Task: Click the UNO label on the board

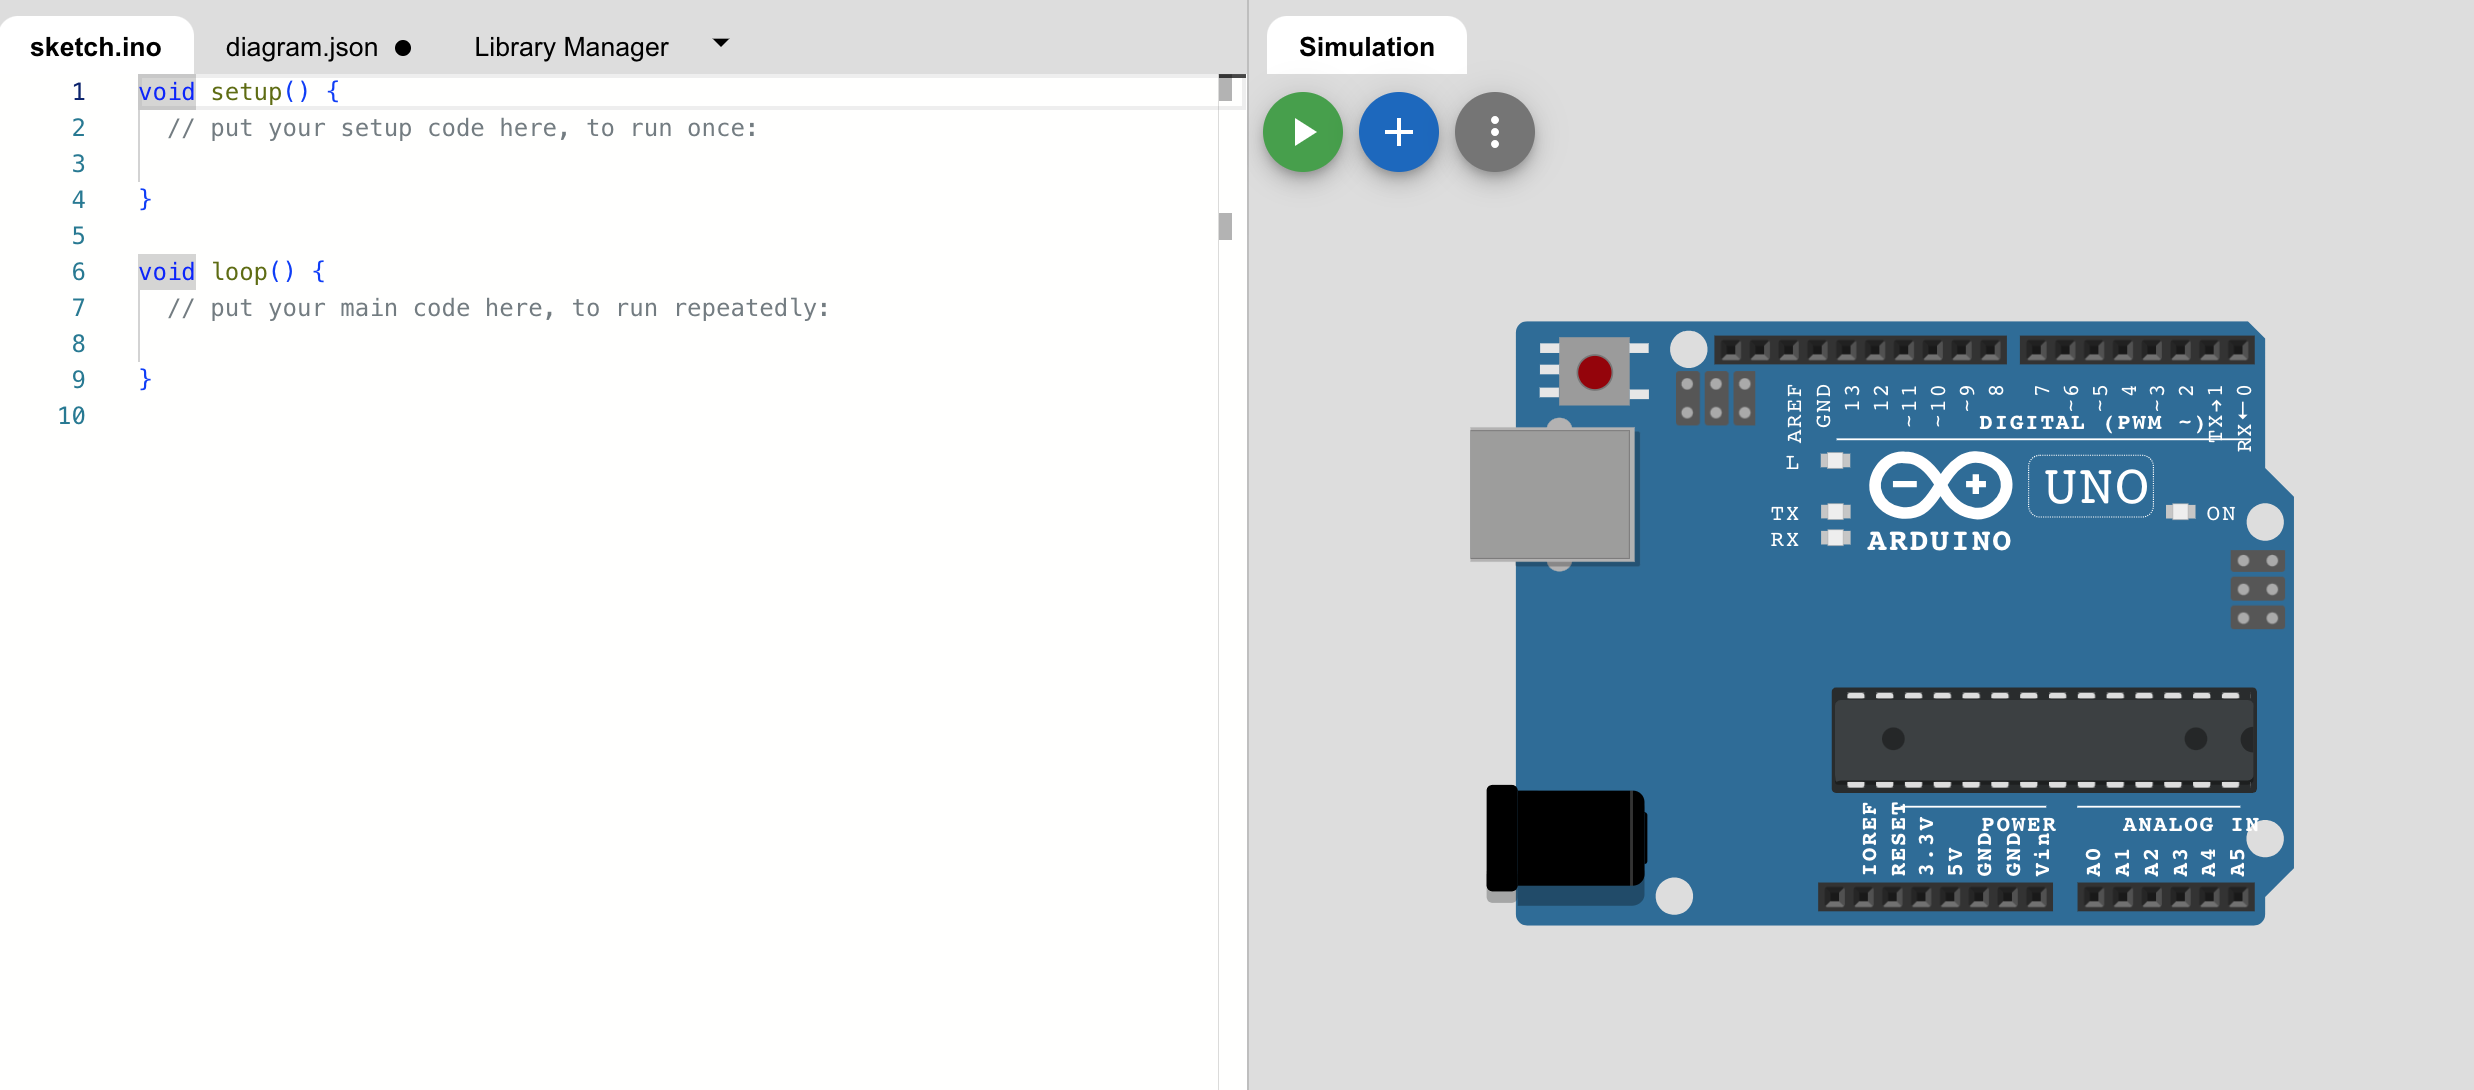Action: [2091, 487]
